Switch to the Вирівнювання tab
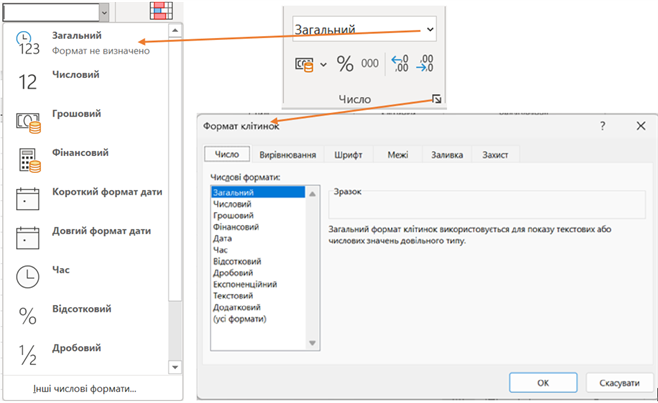Image resolution: width=658 pixels, height=403 pixels. (288, 155)
